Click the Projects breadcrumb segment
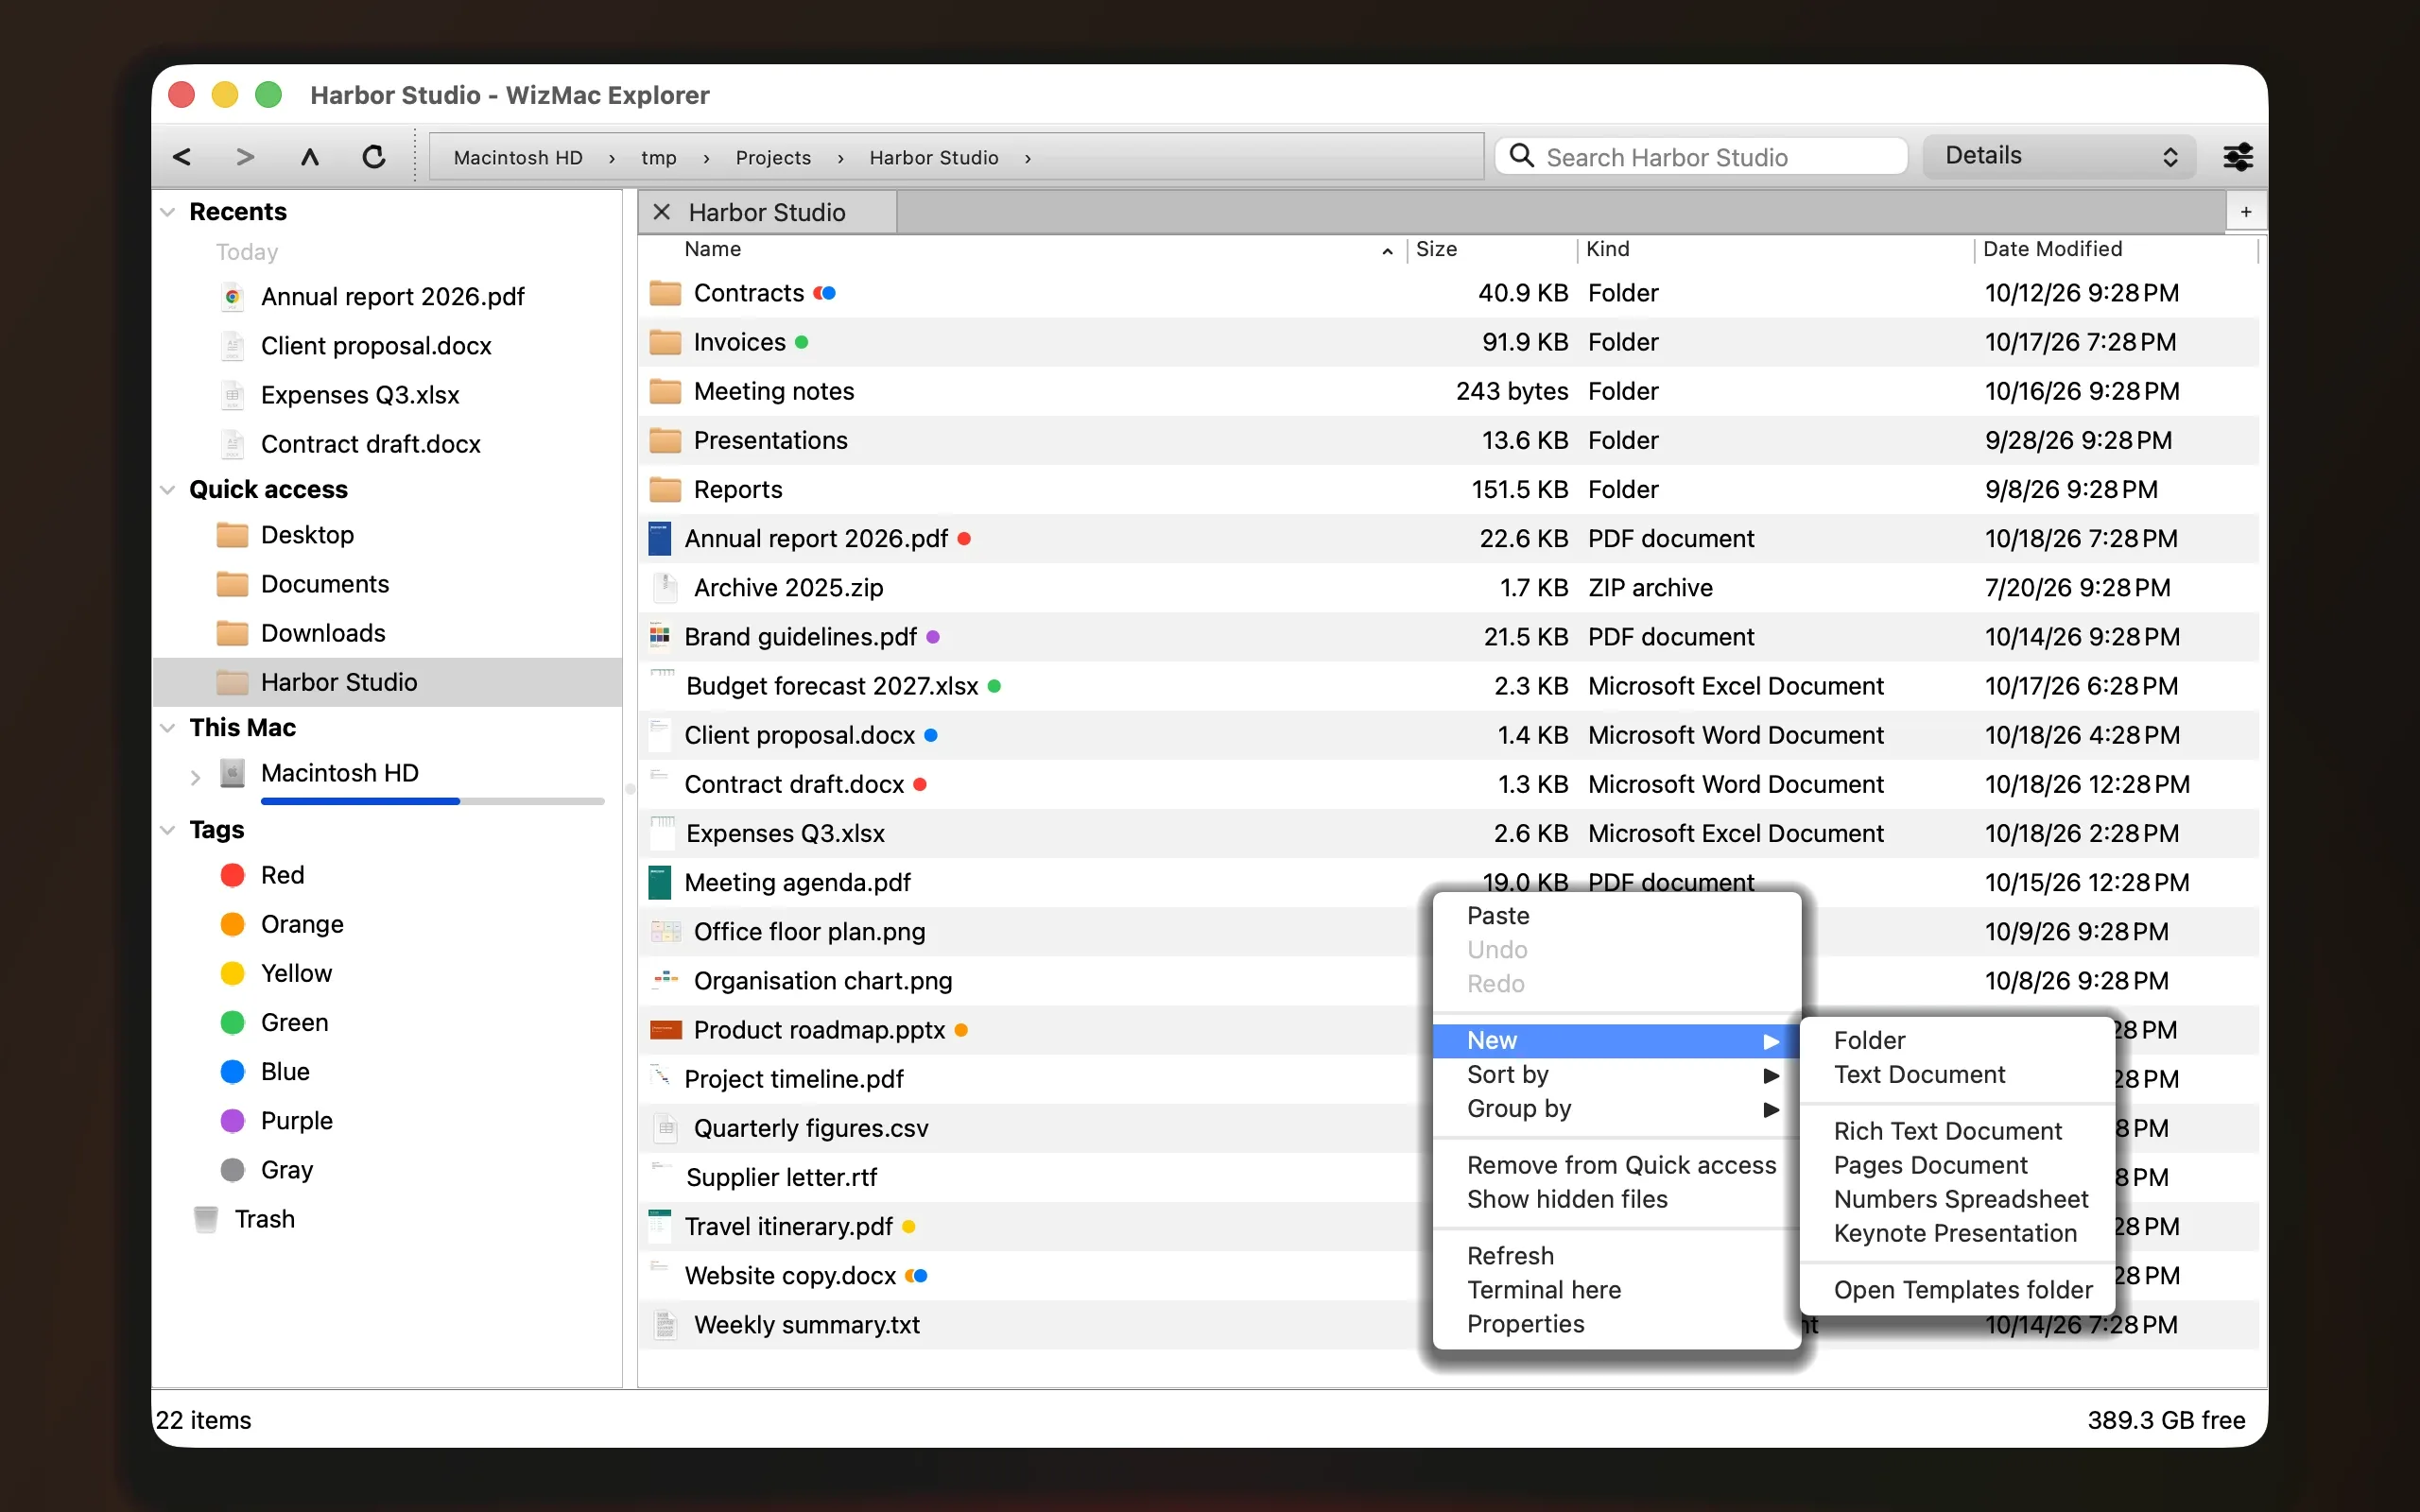 coord(773,158)
